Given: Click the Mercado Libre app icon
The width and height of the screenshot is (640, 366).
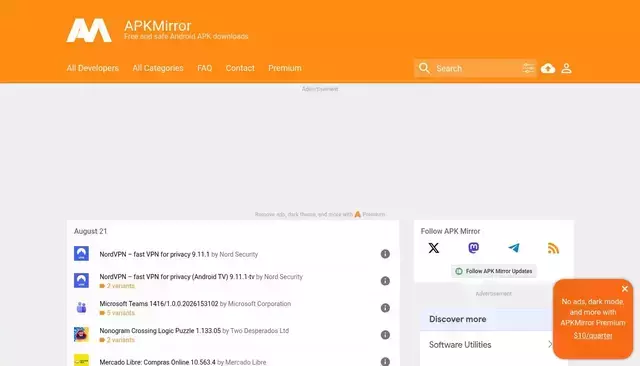Looking at the screenshot, I should point(81,360).
